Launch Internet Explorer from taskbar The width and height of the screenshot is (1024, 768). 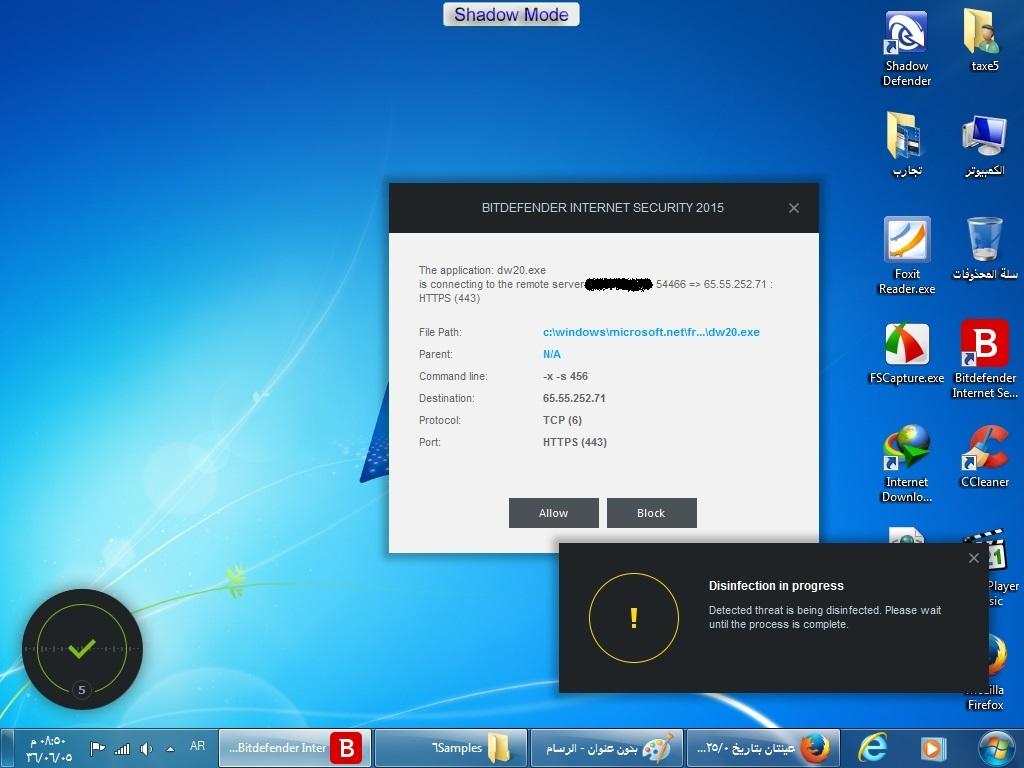(872, 748)
